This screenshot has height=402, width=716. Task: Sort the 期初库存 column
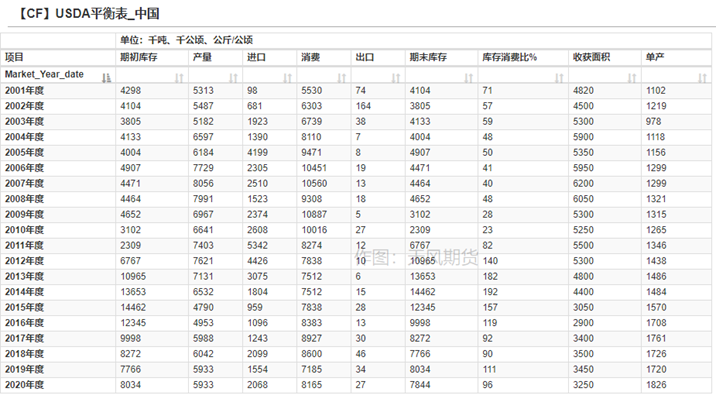179,78
